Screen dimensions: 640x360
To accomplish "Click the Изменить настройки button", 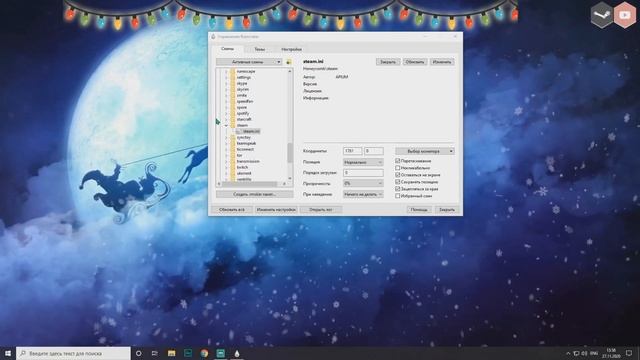I will coord(276,209).
